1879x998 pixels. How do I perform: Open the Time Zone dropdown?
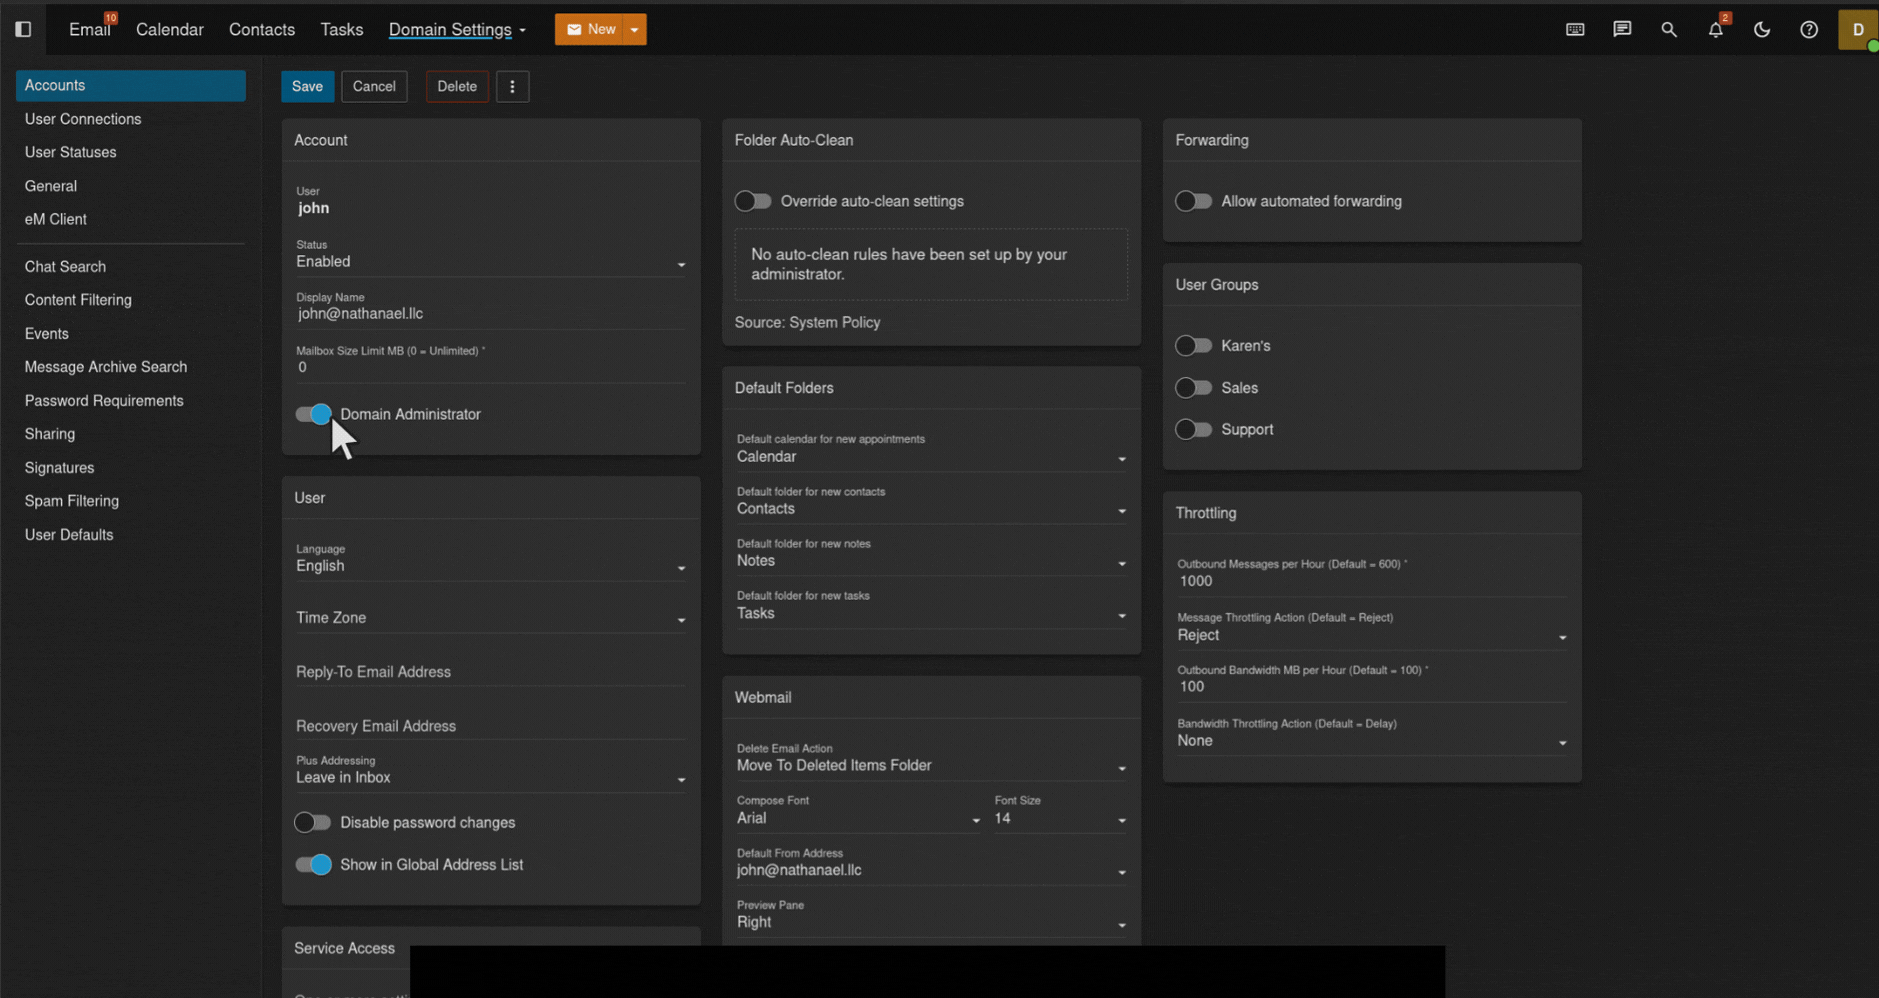(x=490, y=618)
